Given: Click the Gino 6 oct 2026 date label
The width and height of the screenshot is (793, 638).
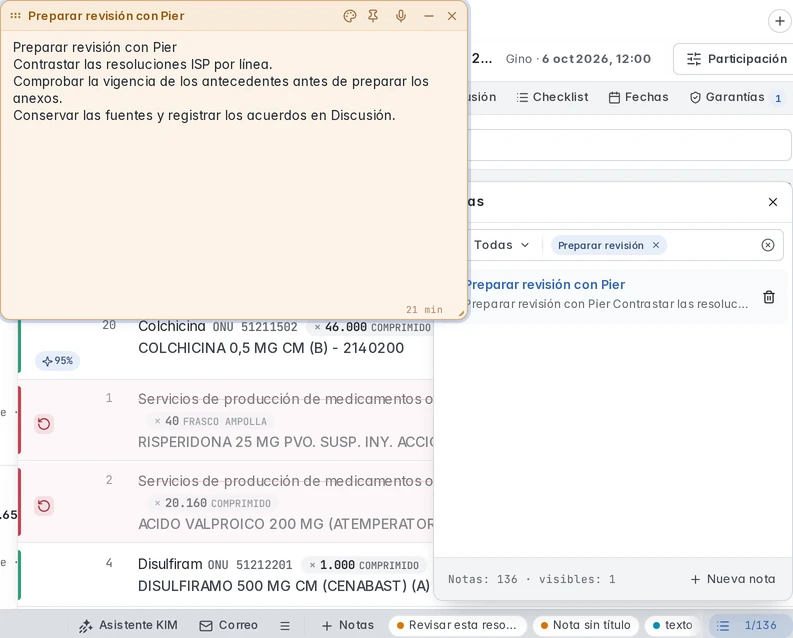Looking at the screenshot, I should 578,59.
